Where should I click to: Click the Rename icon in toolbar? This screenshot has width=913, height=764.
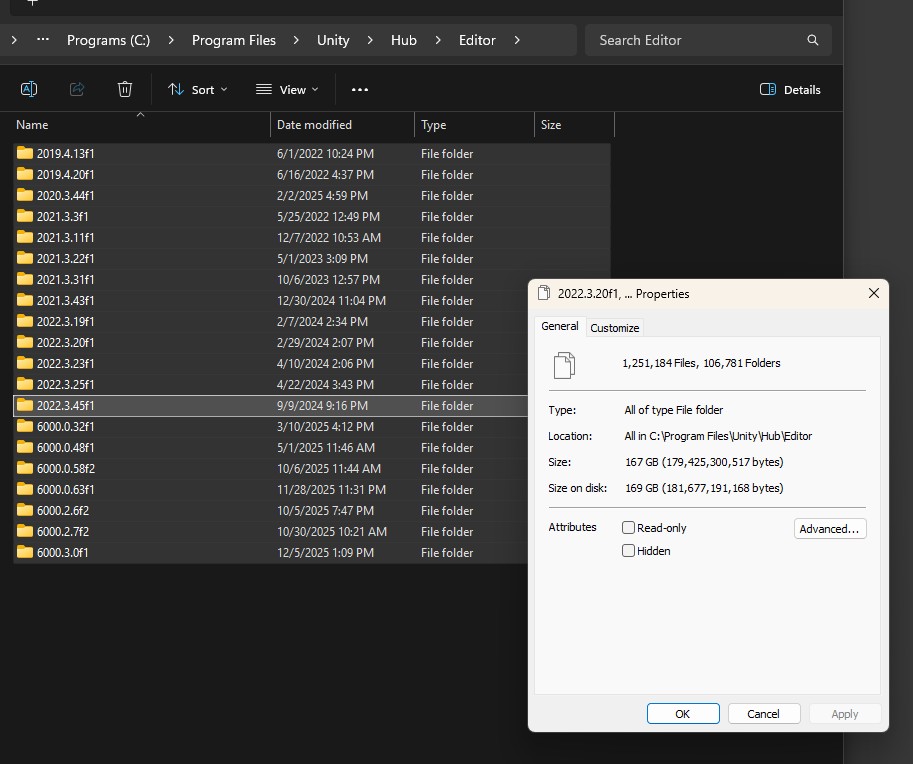click(x=29, y=89)
